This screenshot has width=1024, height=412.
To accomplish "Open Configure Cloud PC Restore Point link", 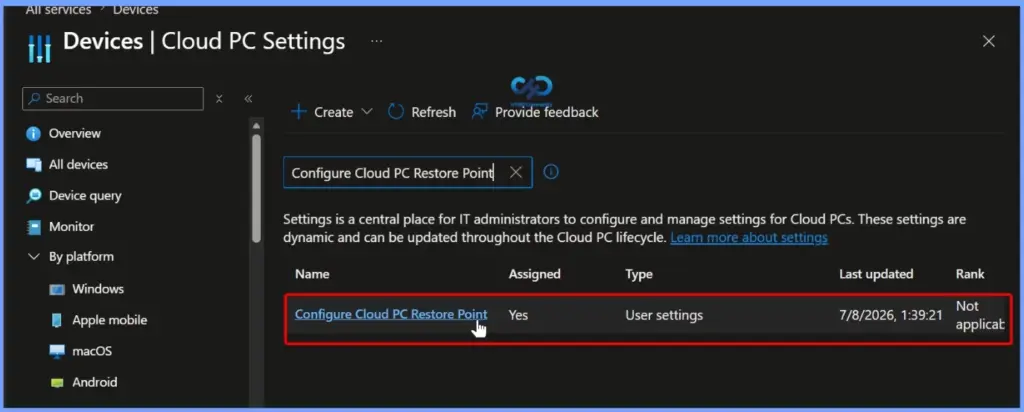I will click(x=391, y=315).
